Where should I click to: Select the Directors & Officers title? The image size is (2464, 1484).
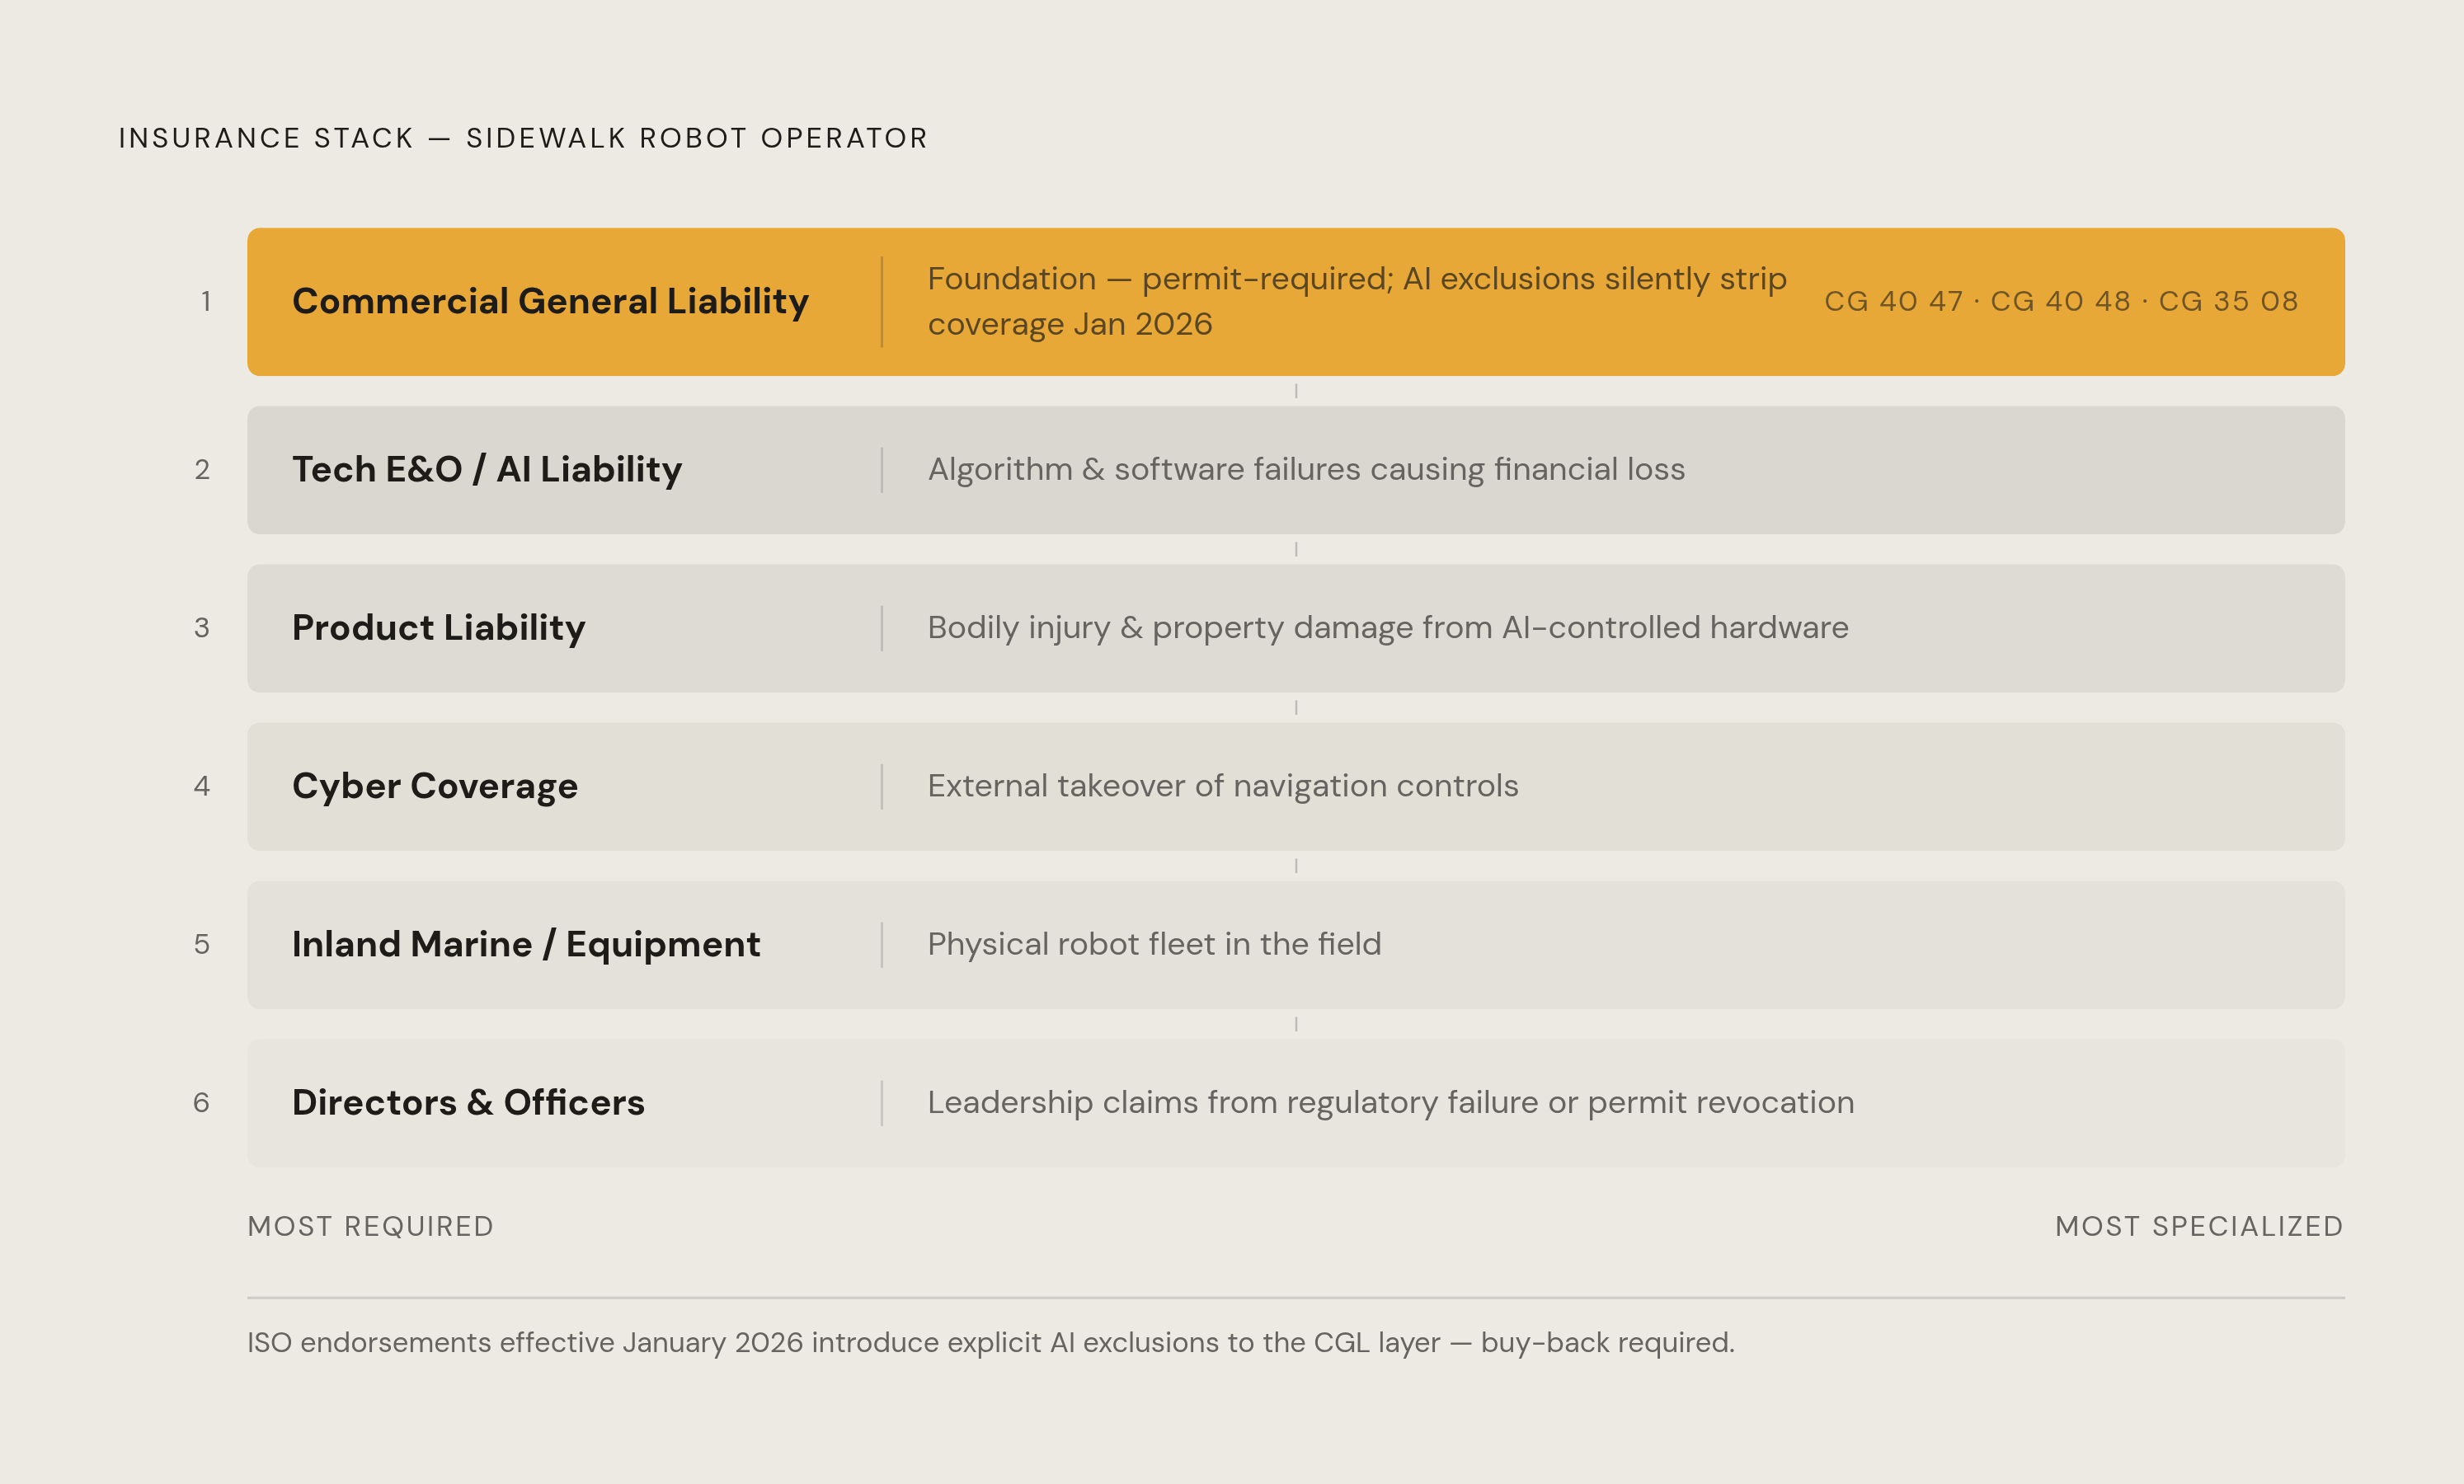[x=468, y=1102]
